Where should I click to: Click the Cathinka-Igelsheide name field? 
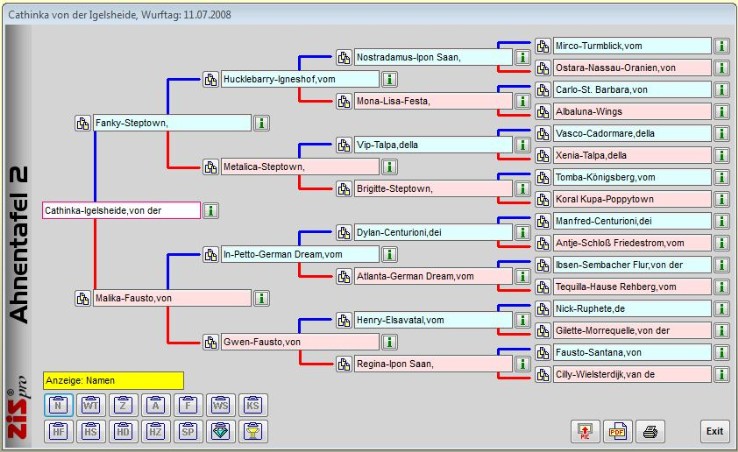coord(121,210)
